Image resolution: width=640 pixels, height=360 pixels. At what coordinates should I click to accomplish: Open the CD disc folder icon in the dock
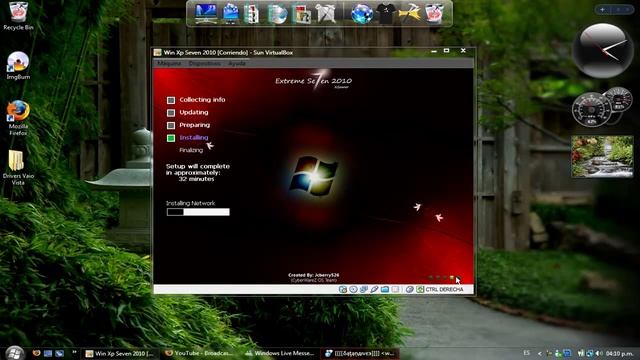coord(277,13)
